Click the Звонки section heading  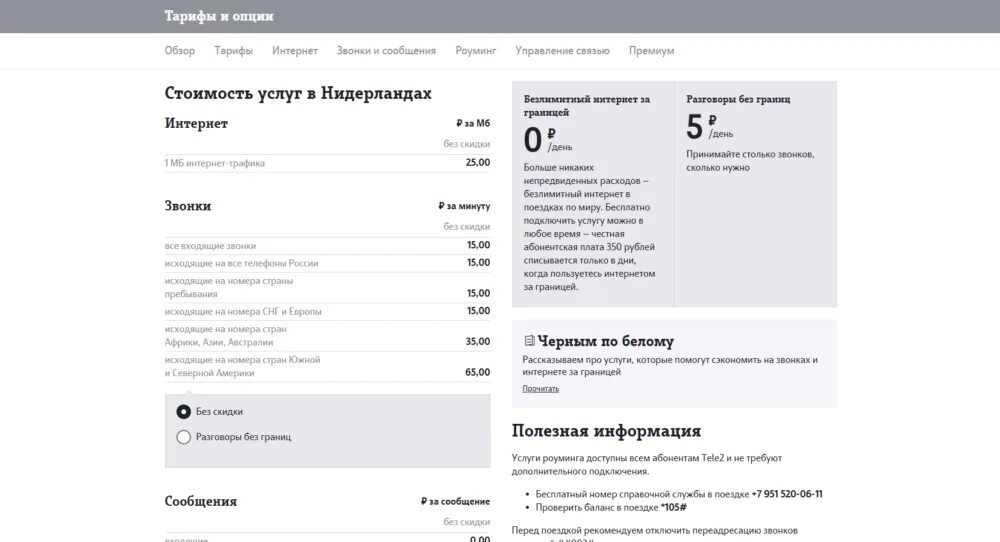[x=188, y=206]
